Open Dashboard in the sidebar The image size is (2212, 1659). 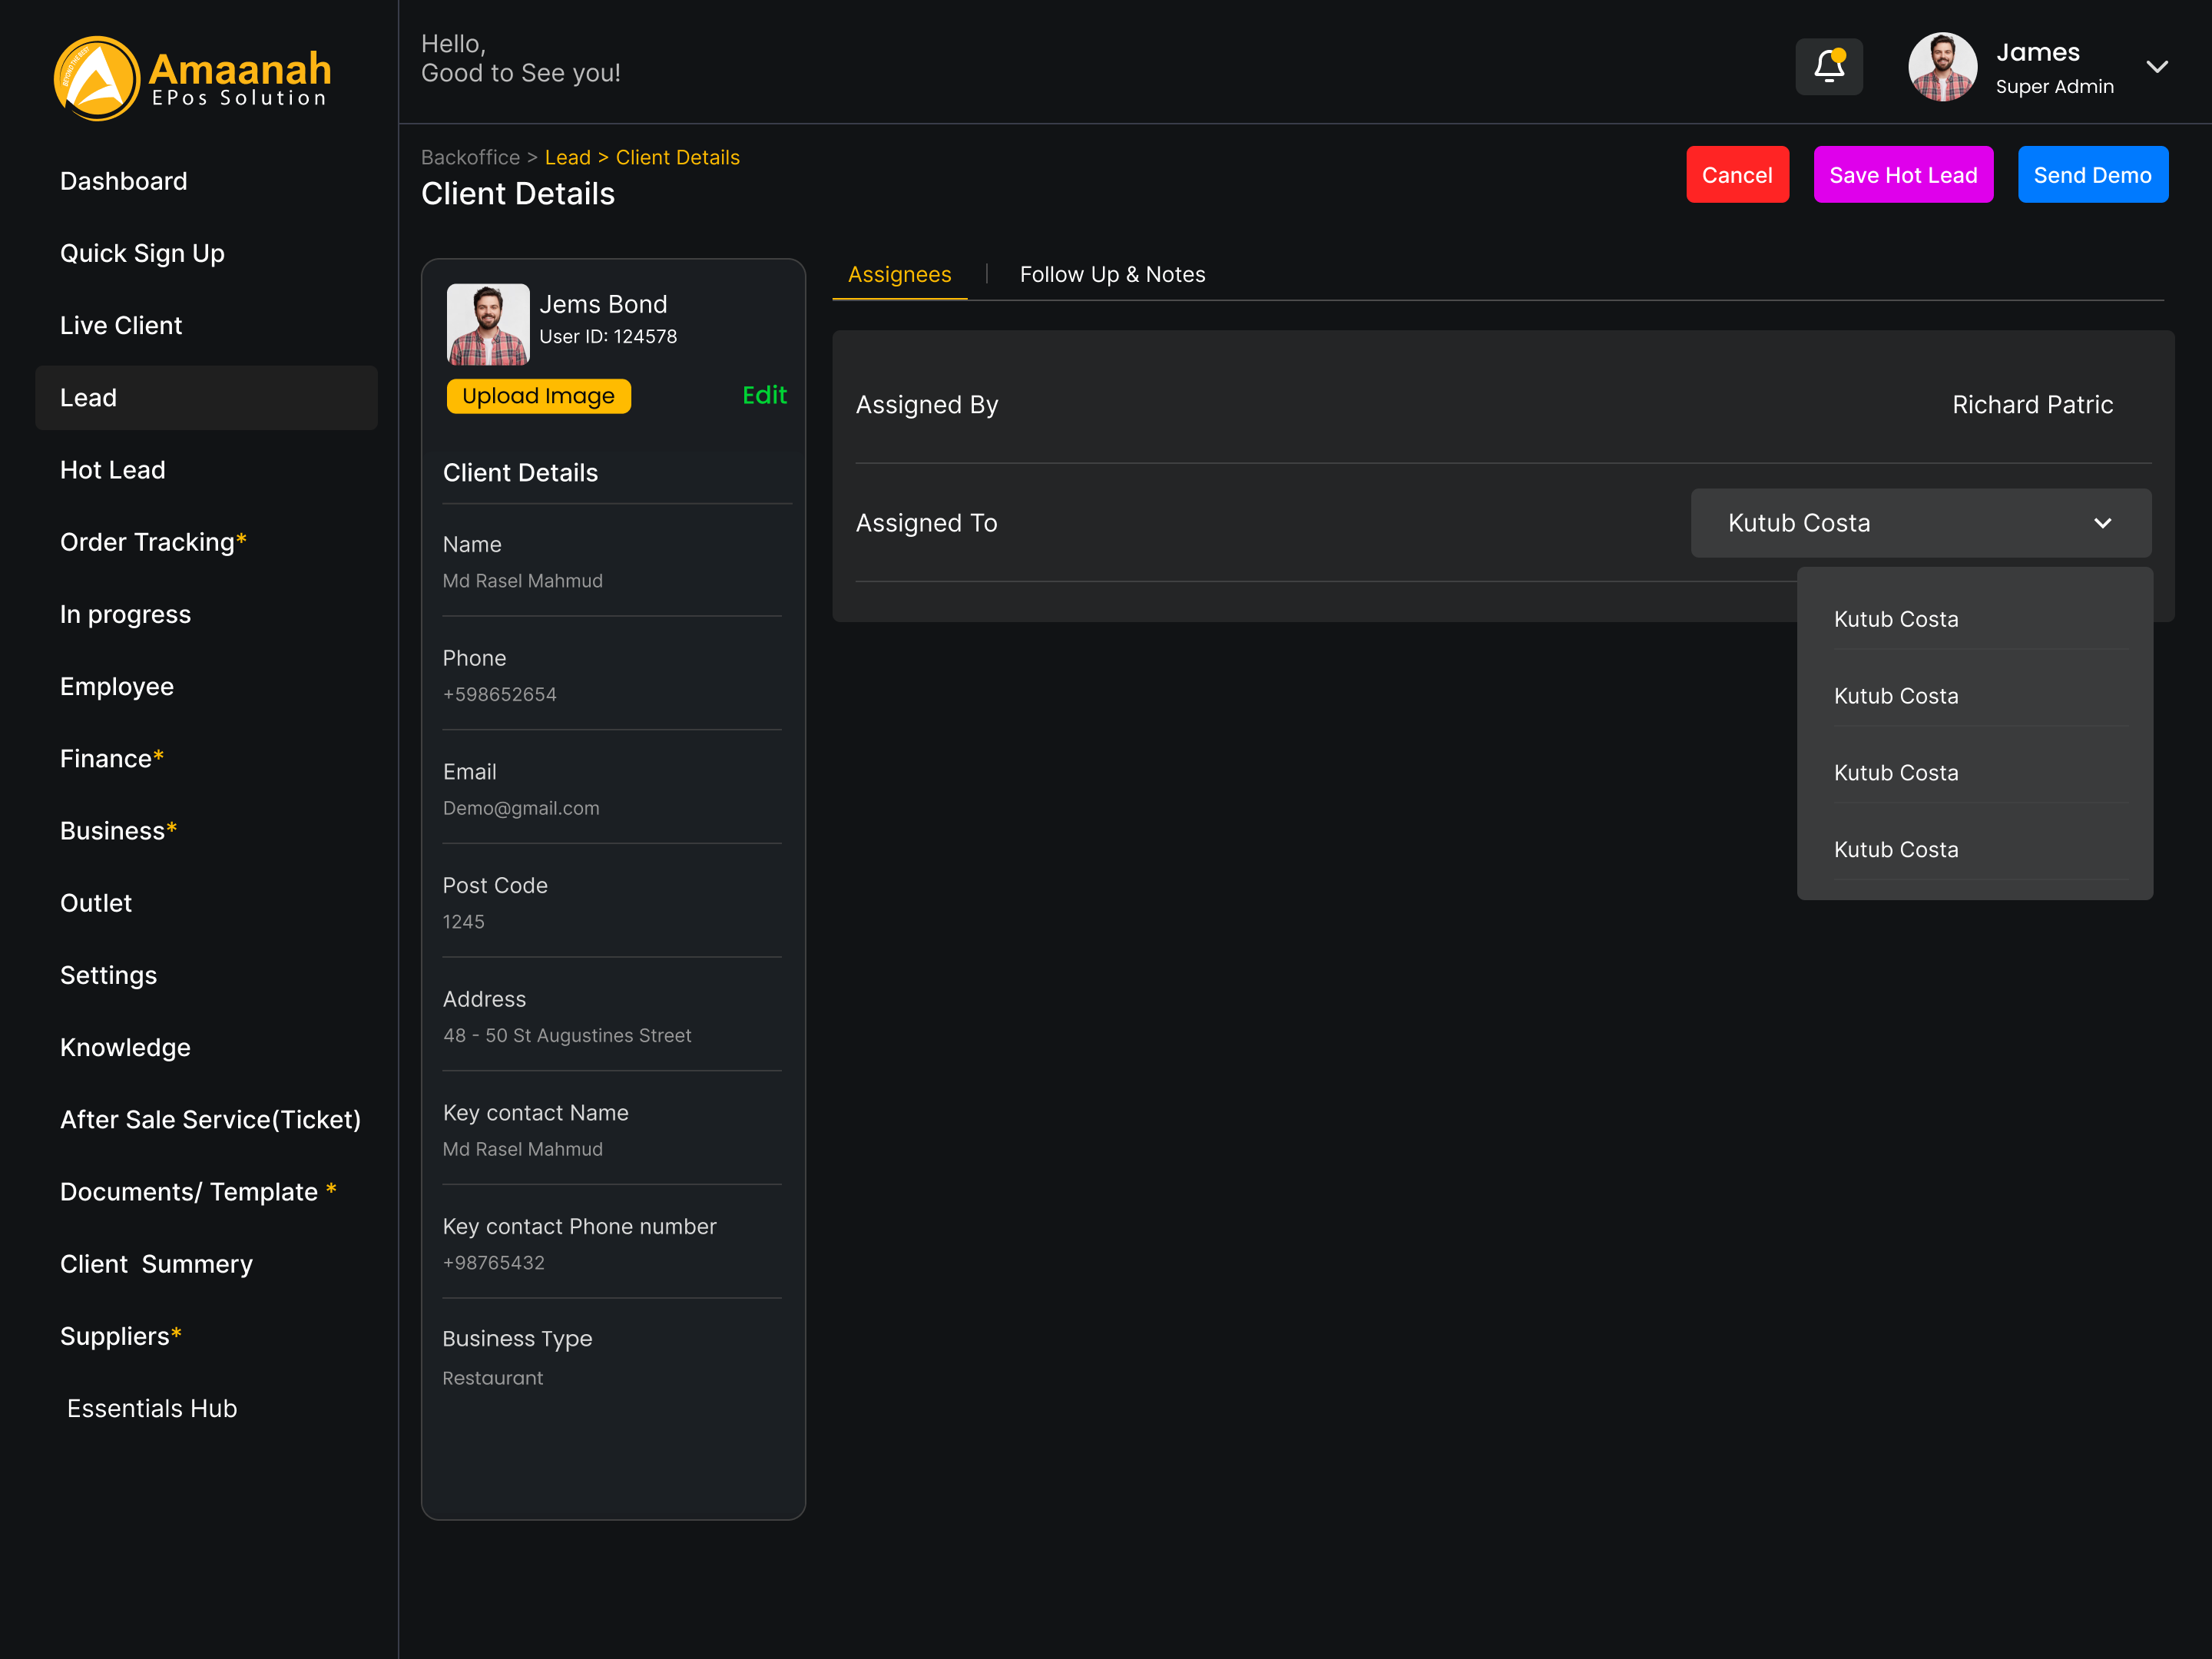(x=123, y=181)
